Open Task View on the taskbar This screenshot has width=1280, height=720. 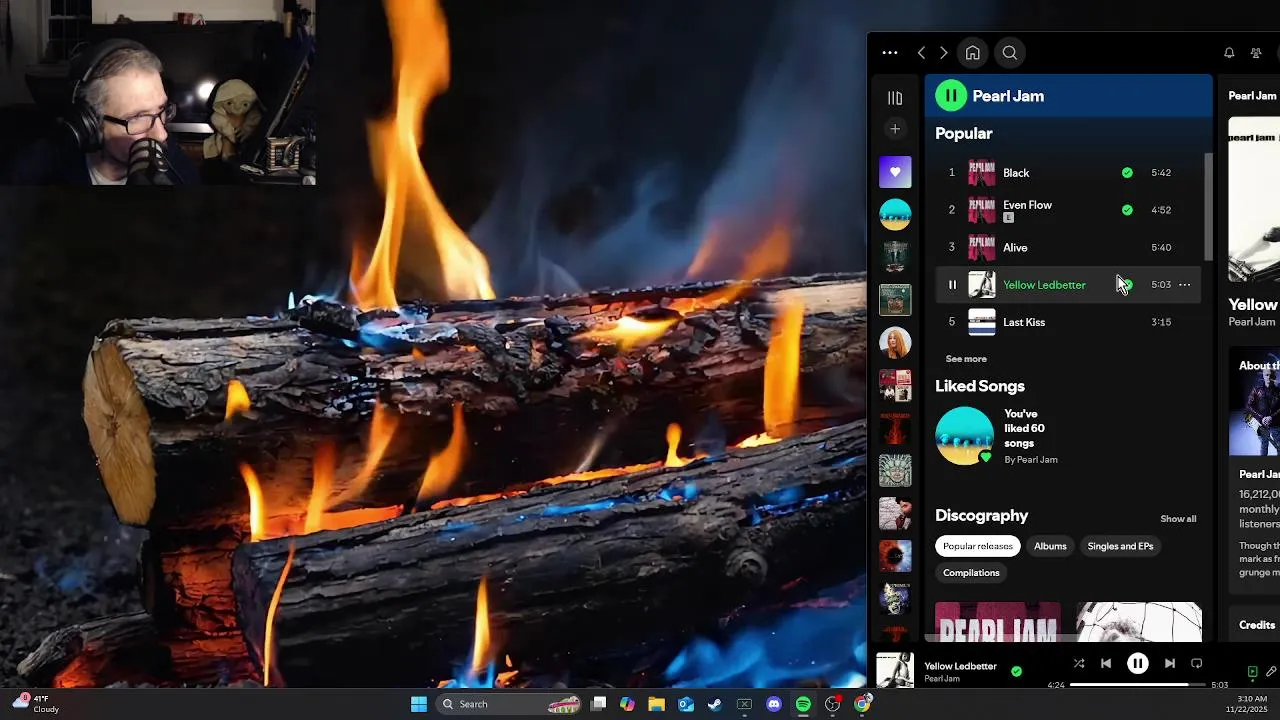[x=598, y=704]
